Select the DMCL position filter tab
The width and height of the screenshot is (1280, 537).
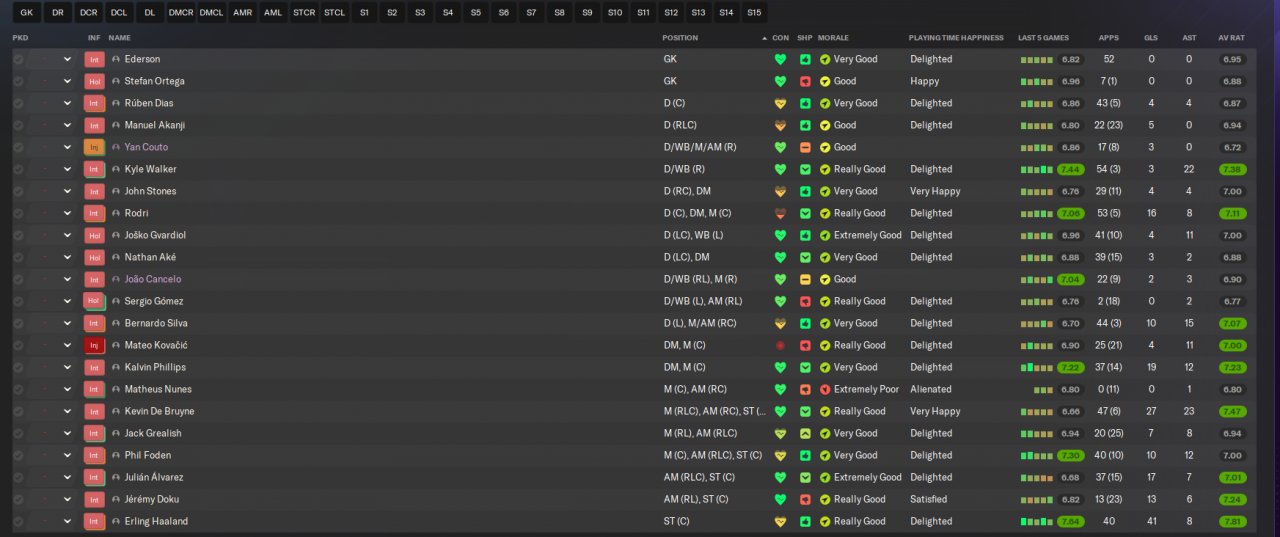(211, 12)
